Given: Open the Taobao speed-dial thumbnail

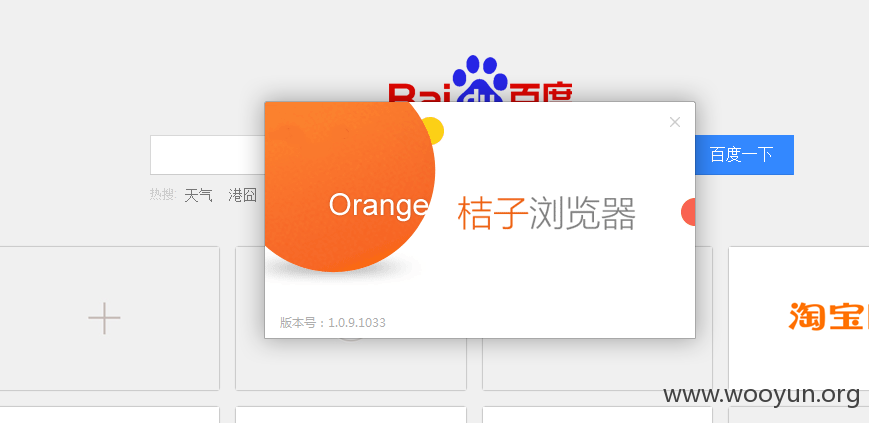Looking at the screenshot, I should coord(799,318).
